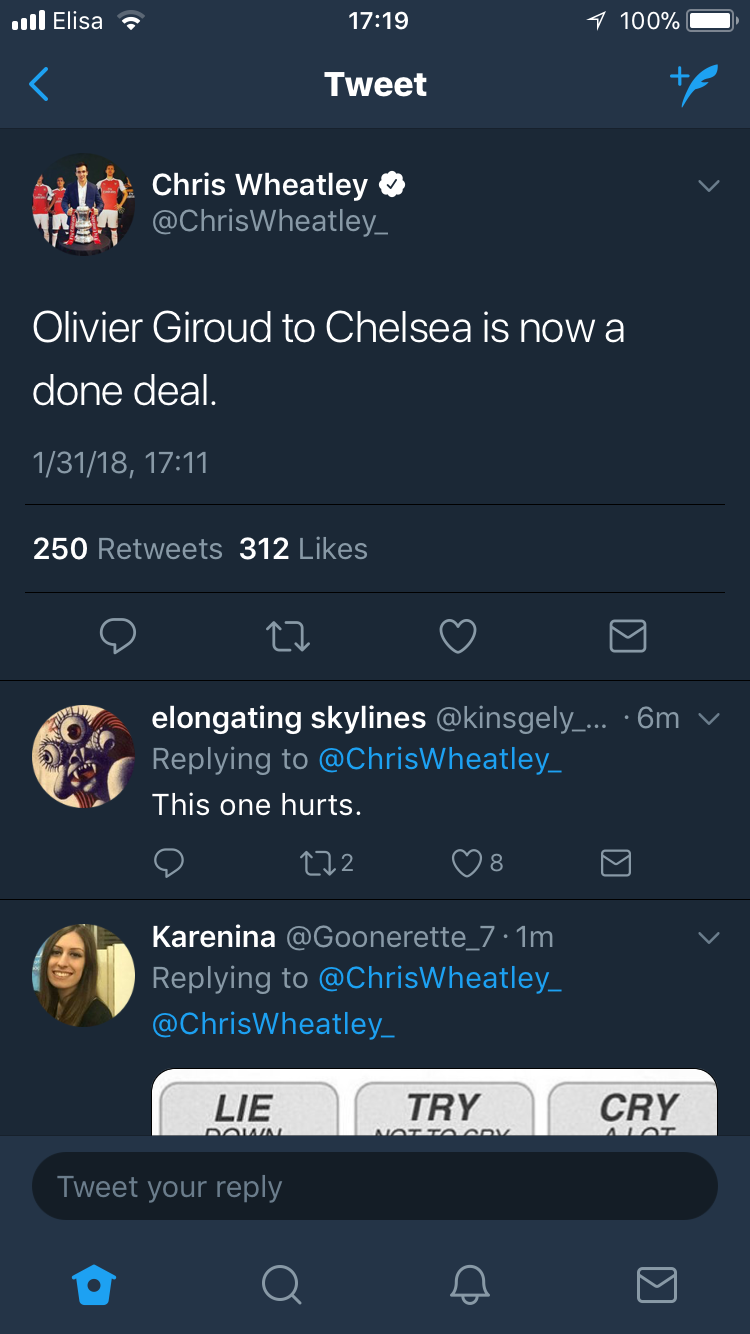View the 250 Retweets list

click(x=128, y=549)
